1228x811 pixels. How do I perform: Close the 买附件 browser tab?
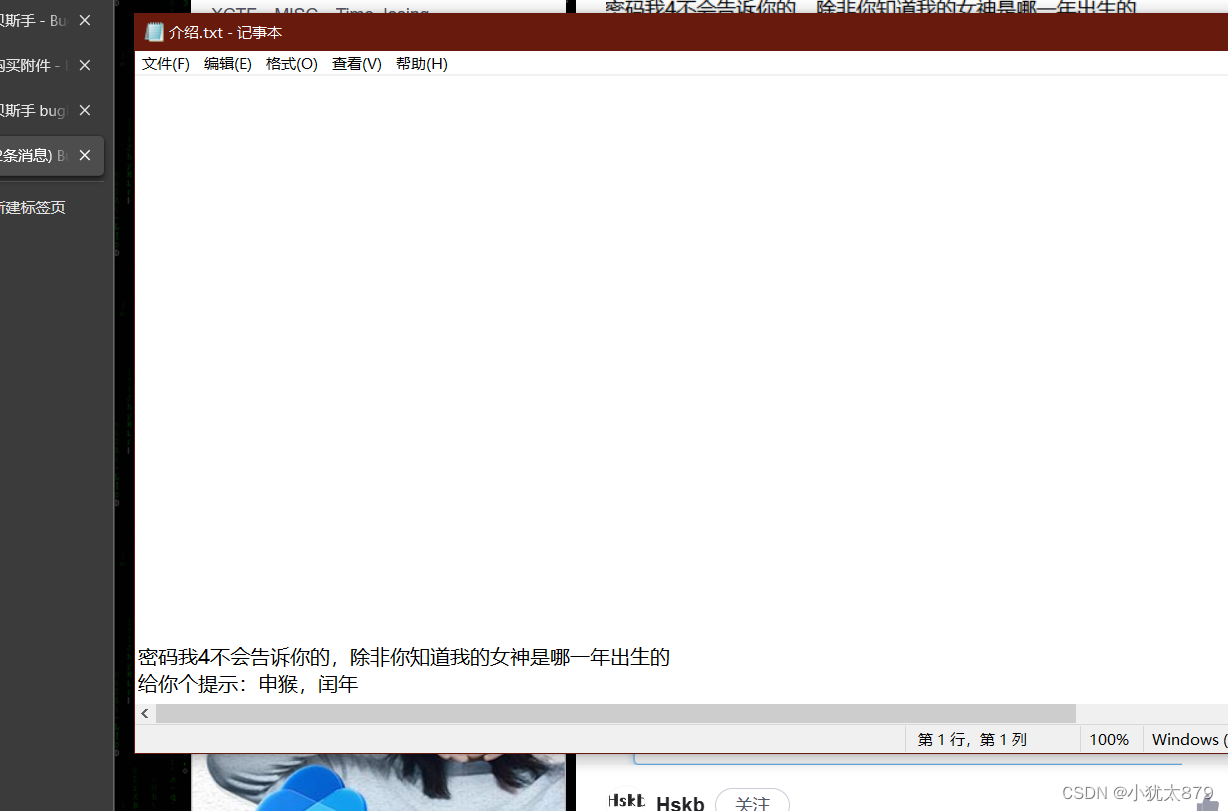pyautogui.click(x=85, y=65)
